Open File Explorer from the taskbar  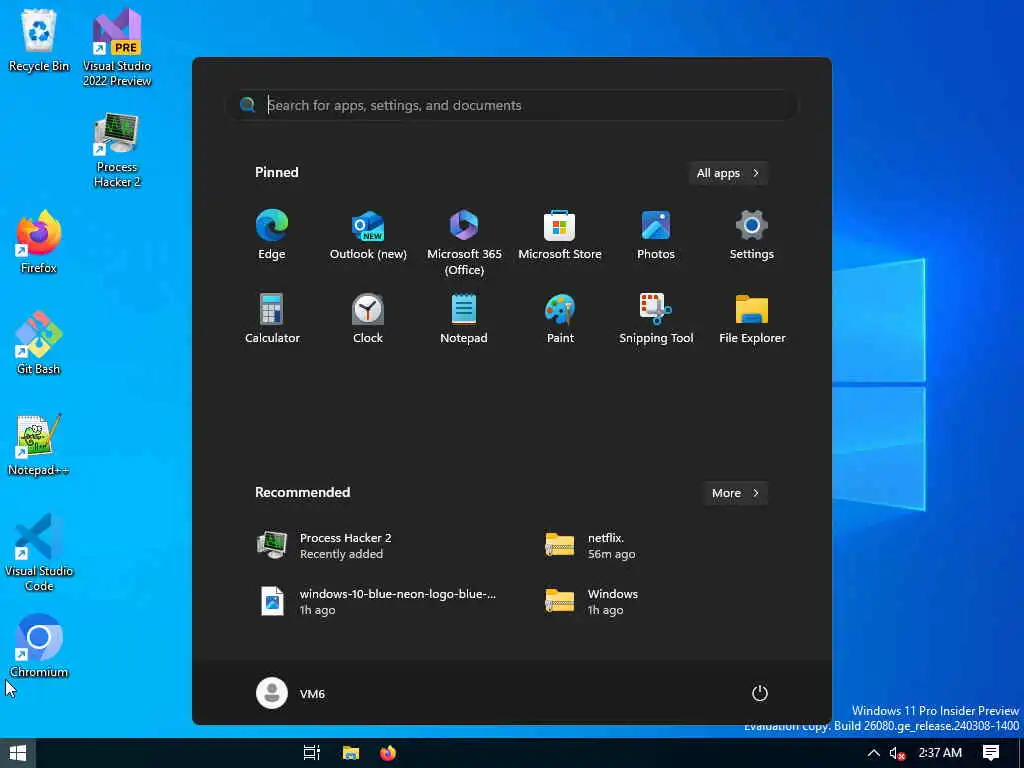(x=351, y=753)
